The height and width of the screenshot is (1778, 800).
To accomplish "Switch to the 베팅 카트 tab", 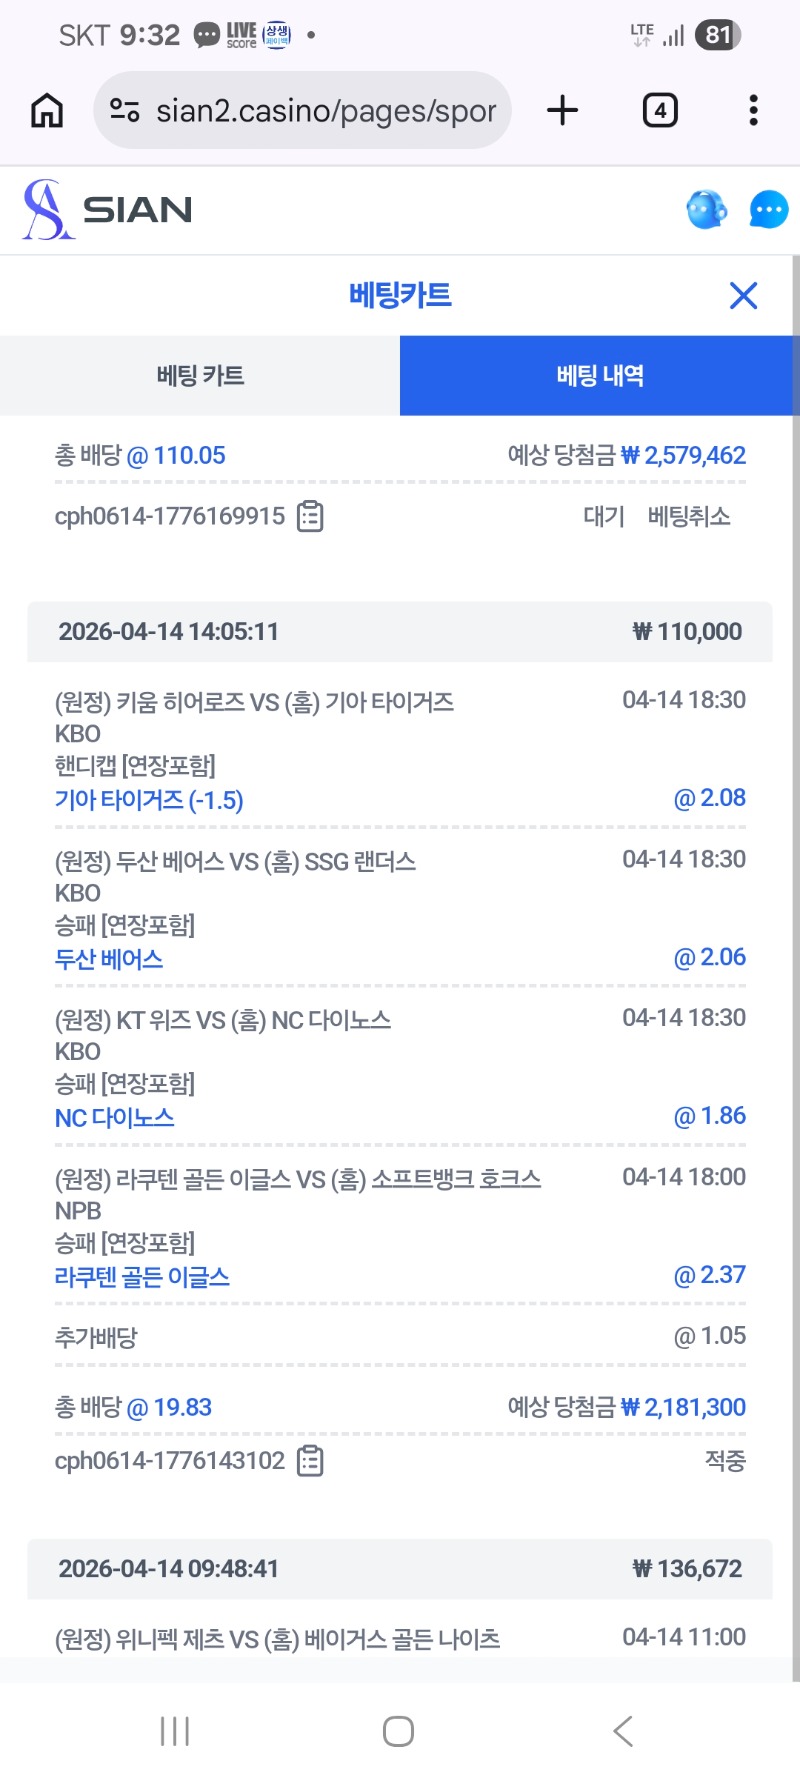I will [x=200, y=376].
